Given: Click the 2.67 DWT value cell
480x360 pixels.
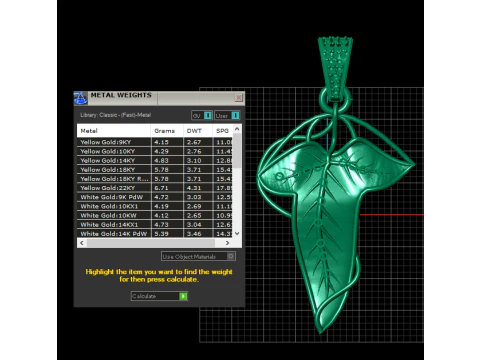Looking at the screenshot, I should [x=198, y=142].
